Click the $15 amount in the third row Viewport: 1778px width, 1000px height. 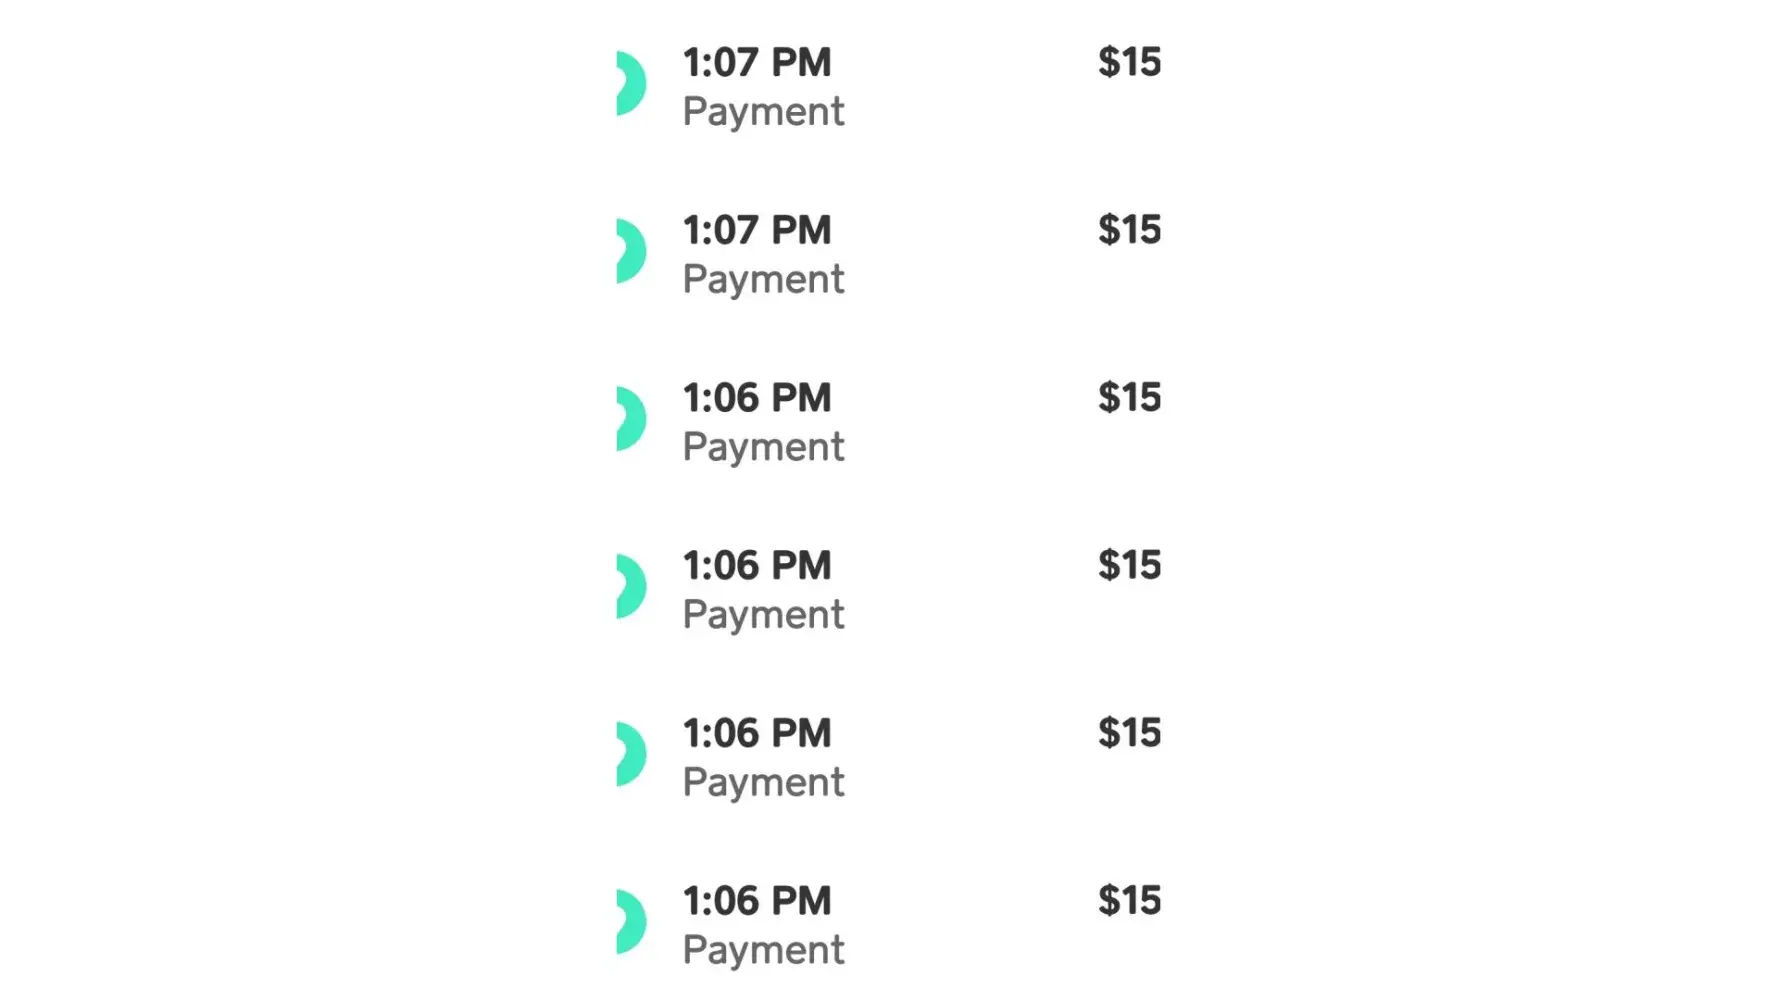point(1129,399)
